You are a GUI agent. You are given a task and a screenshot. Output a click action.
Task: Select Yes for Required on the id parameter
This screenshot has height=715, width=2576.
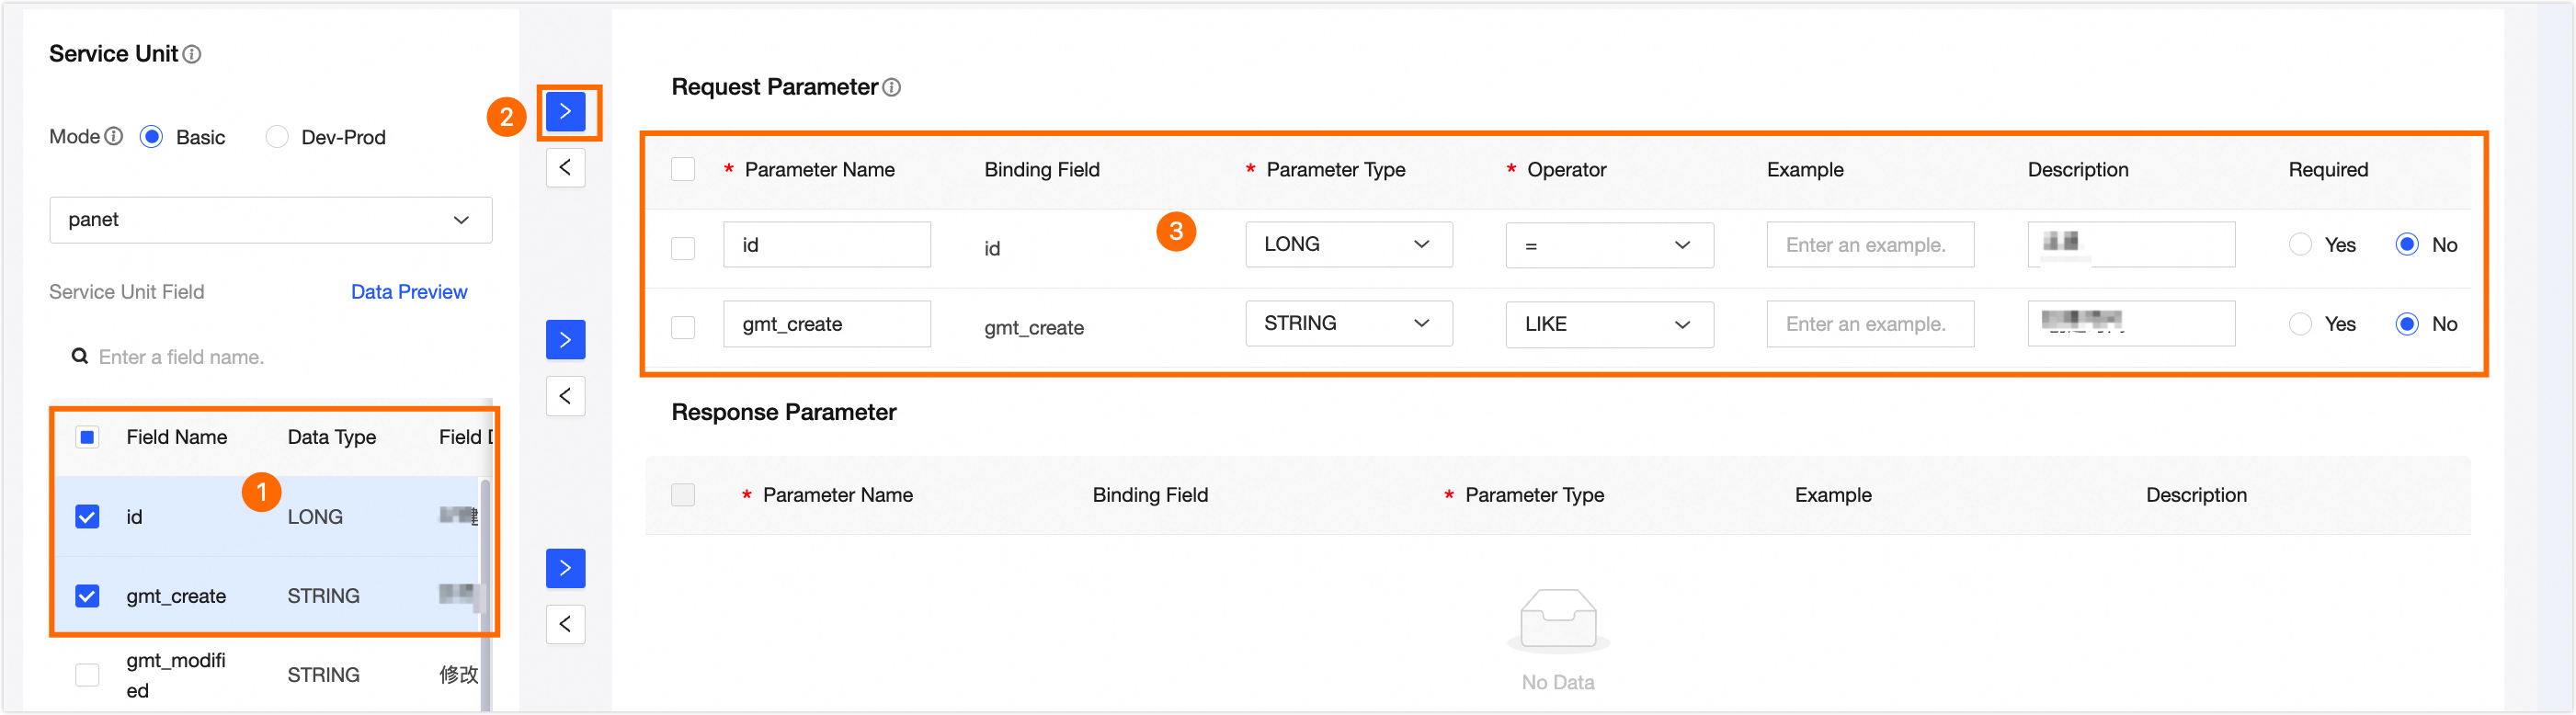click(x=2301, y=244)
